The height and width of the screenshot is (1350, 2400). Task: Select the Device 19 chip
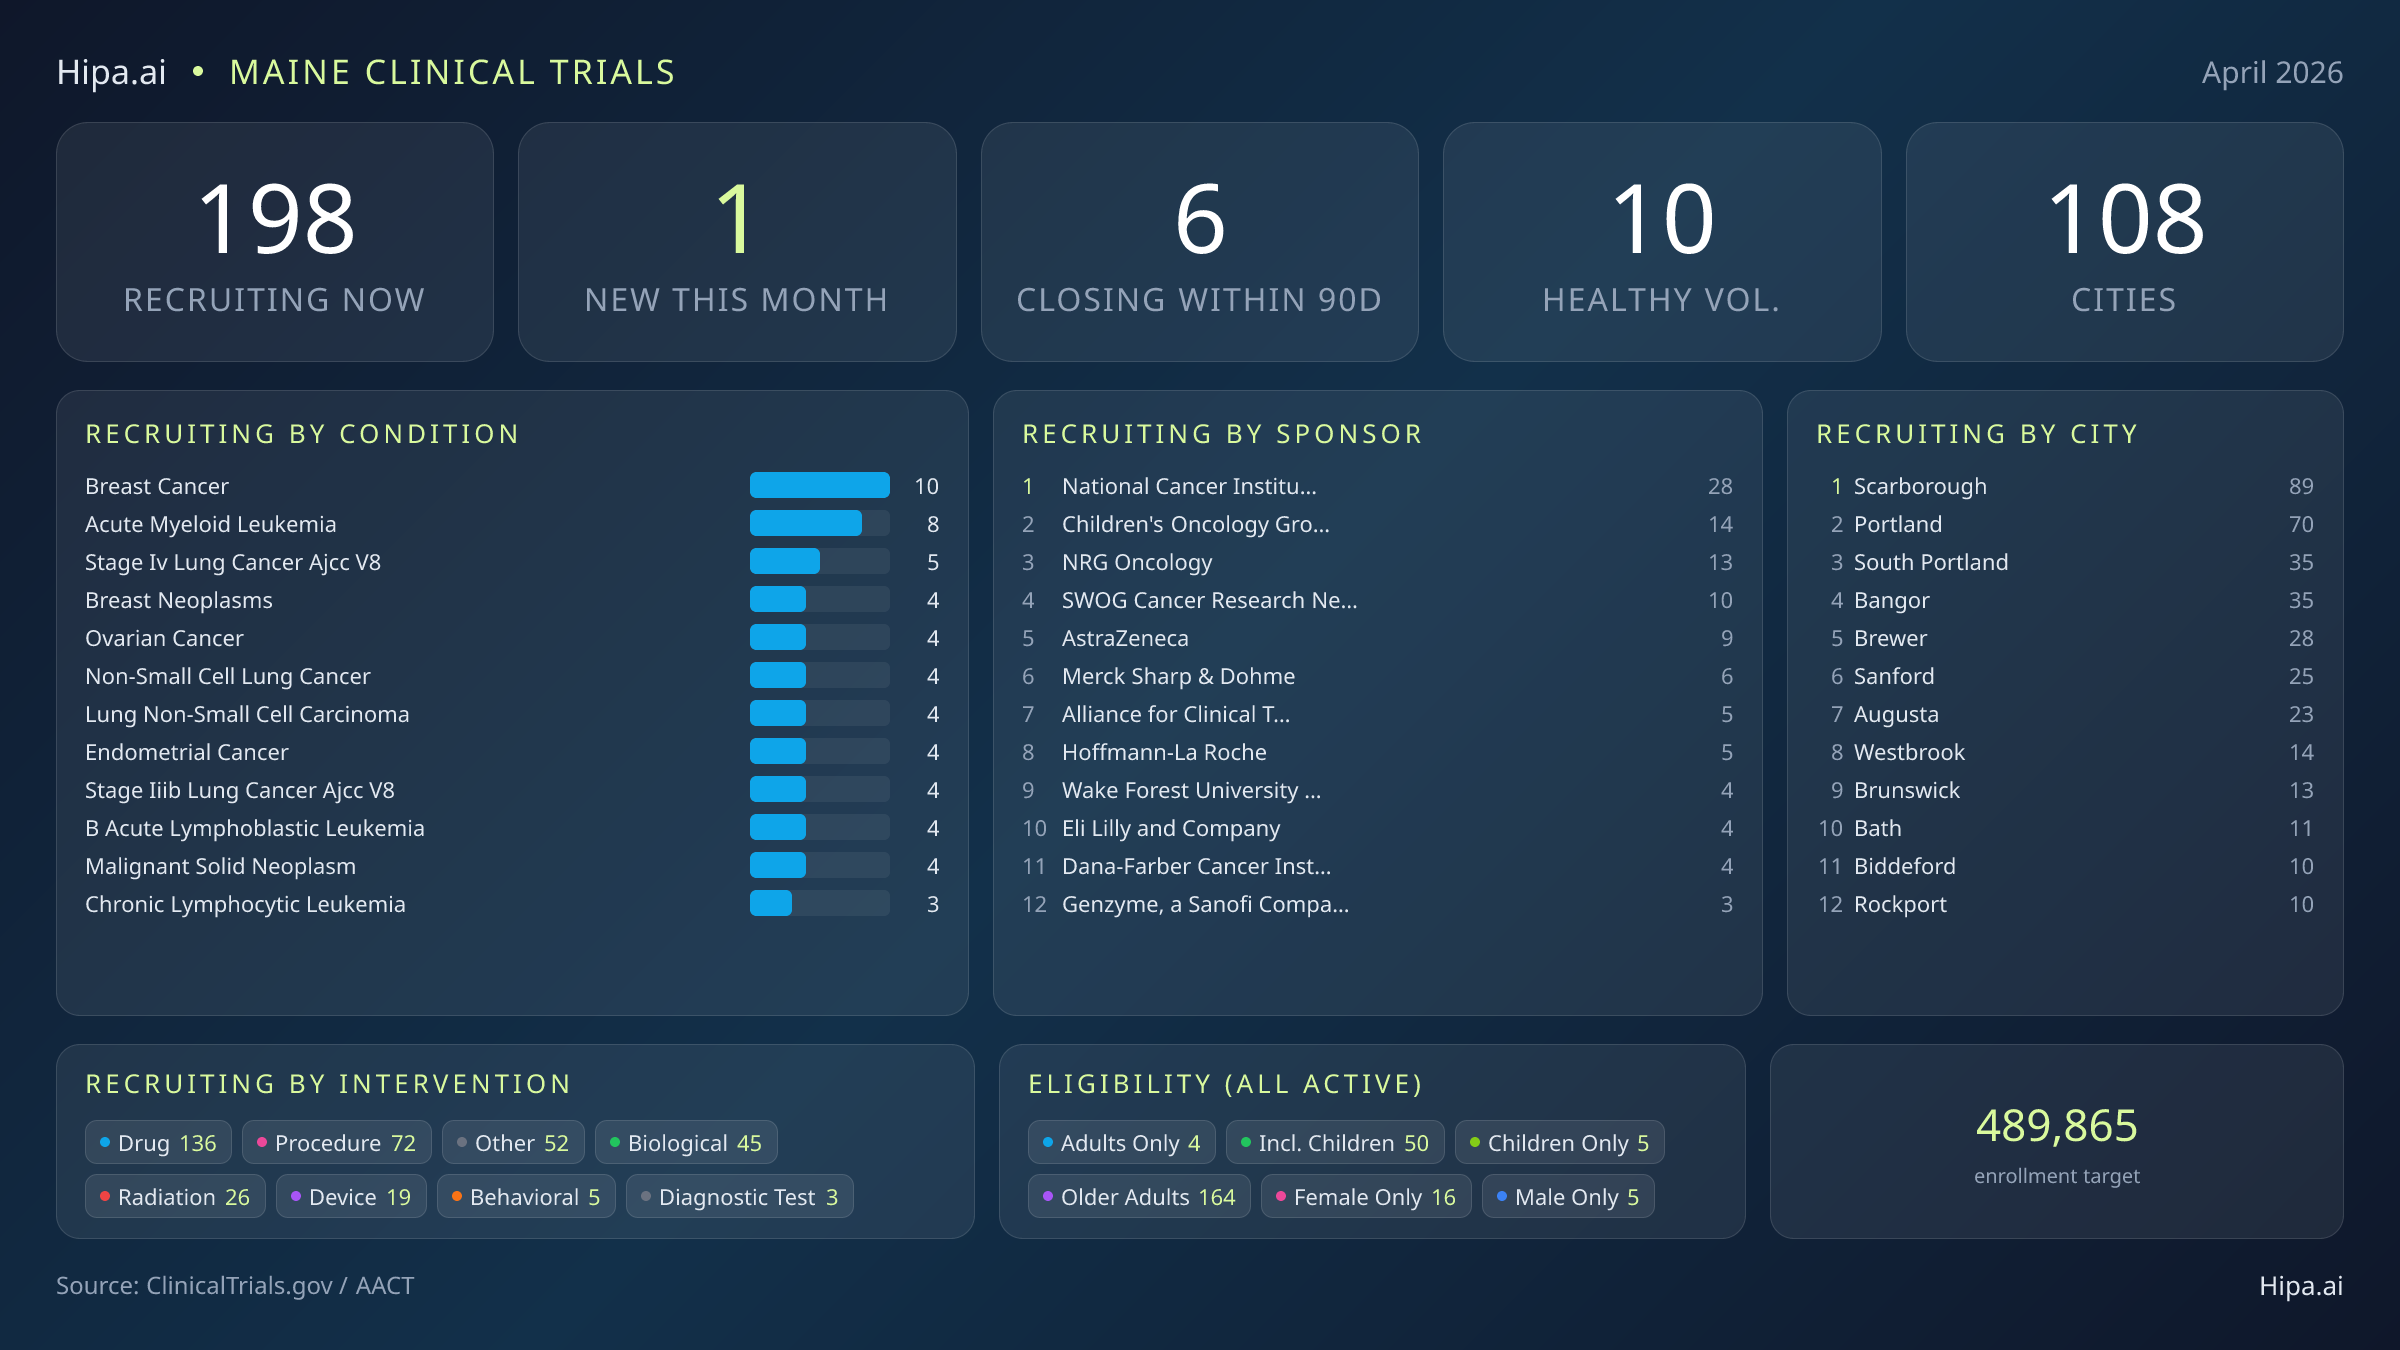point(351,1197)
